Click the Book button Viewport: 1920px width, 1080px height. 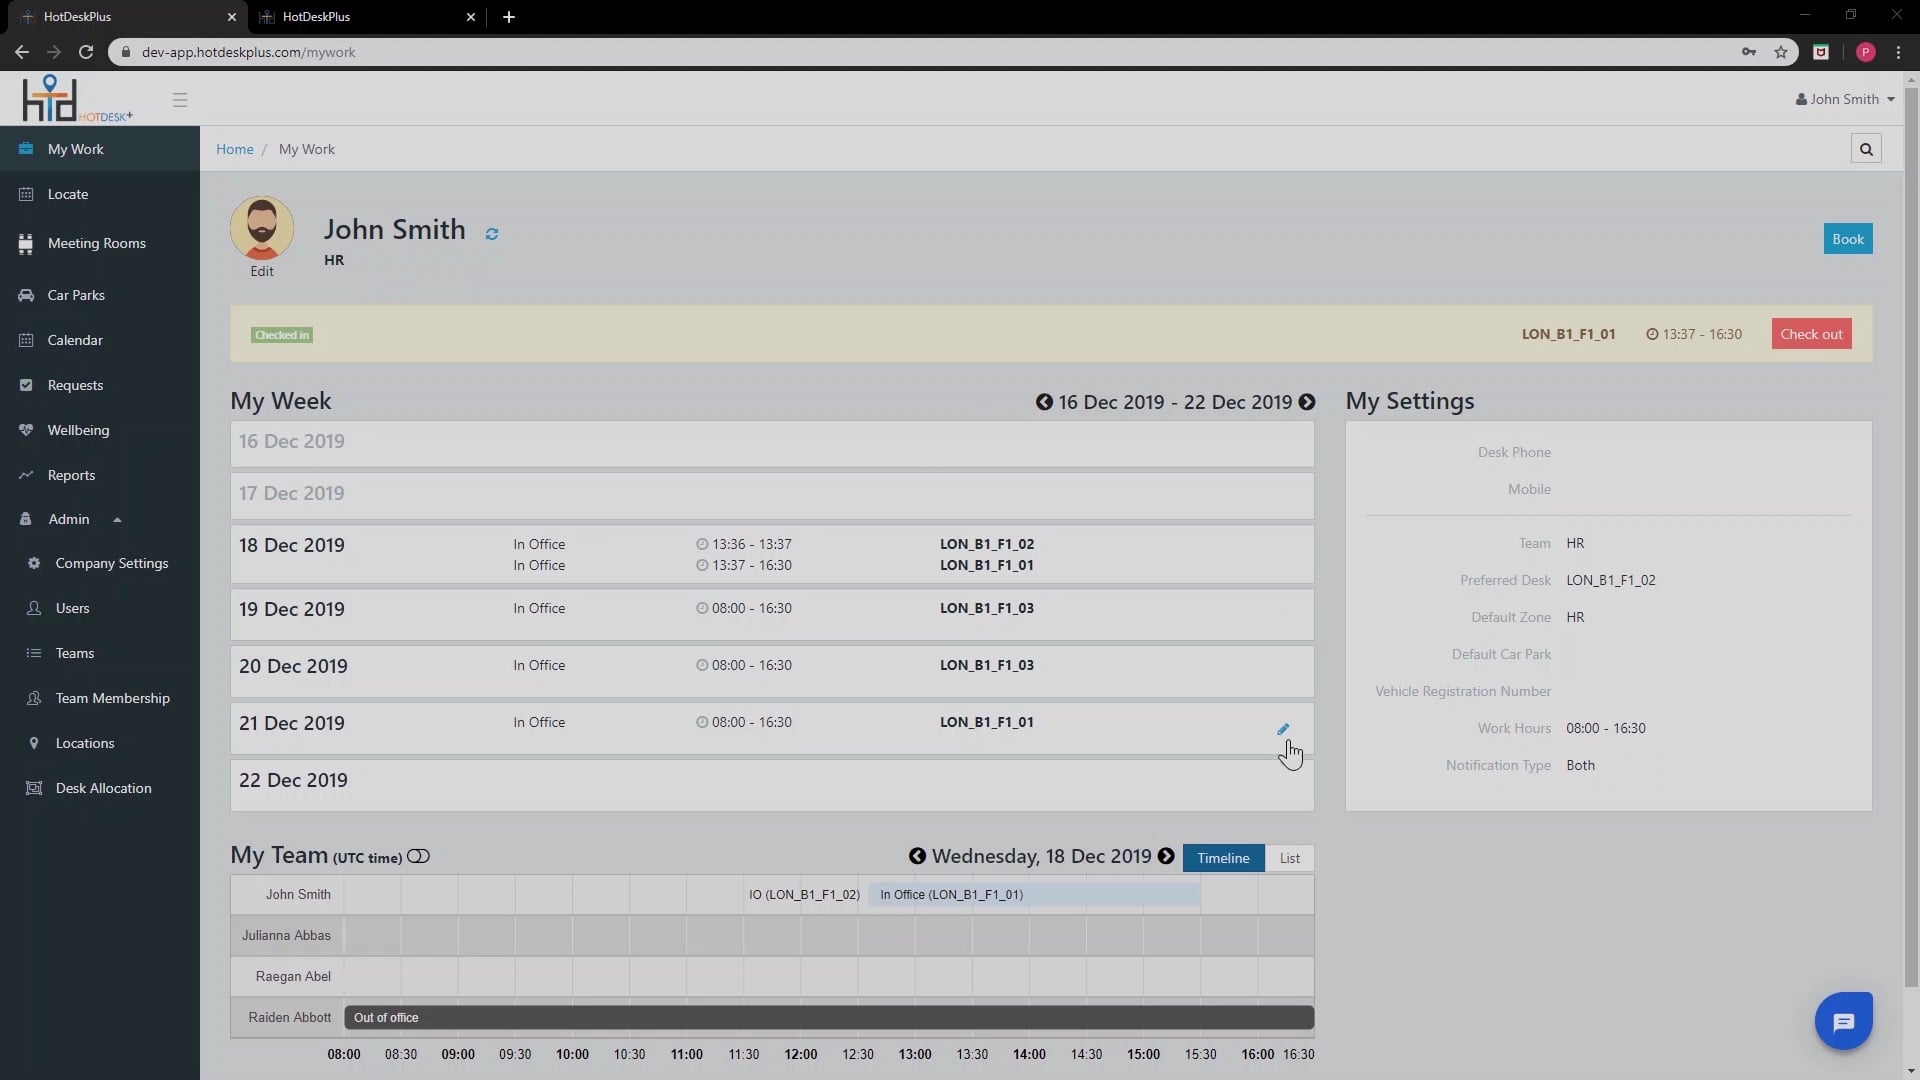click(1847, 239)
